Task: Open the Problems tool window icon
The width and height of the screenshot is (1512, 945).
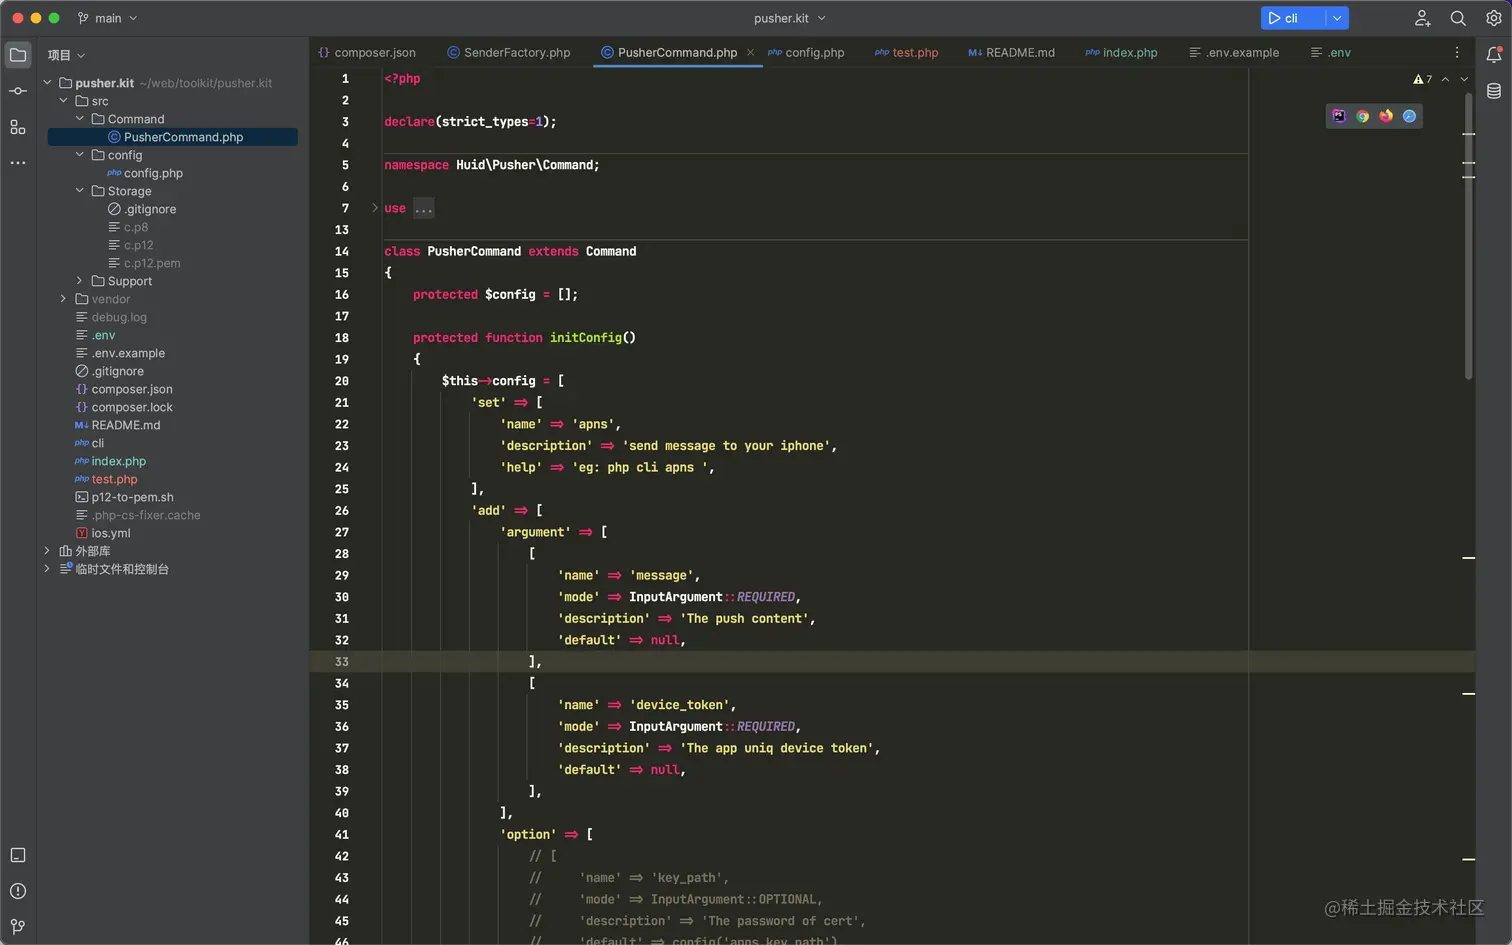Action: [x=18, y=891]
